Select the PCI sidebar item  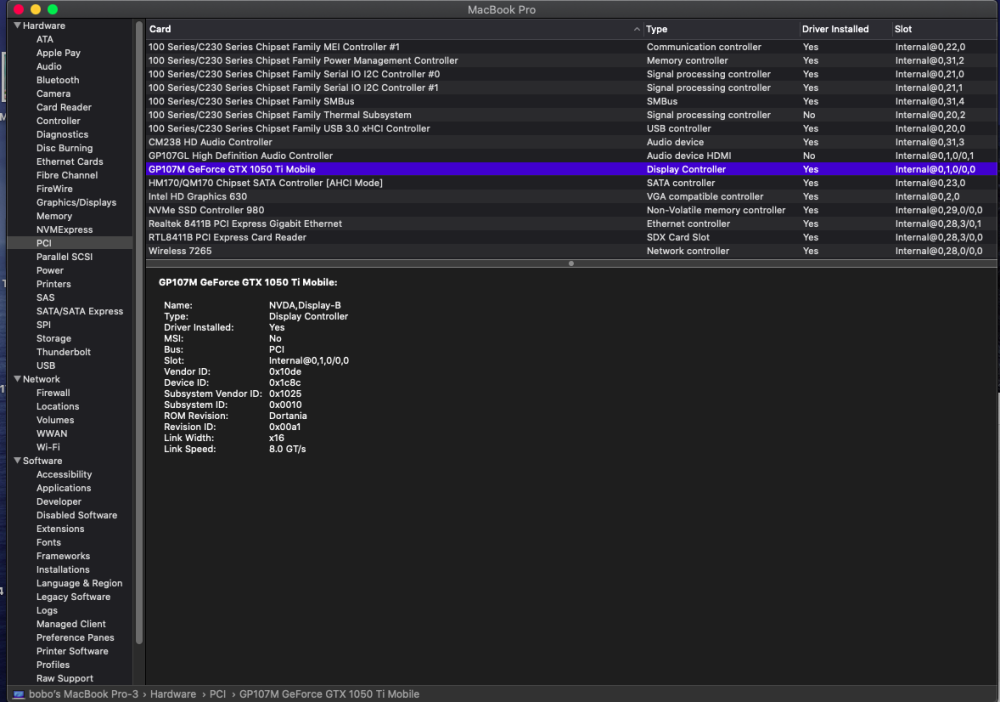(x=70, y=243)
